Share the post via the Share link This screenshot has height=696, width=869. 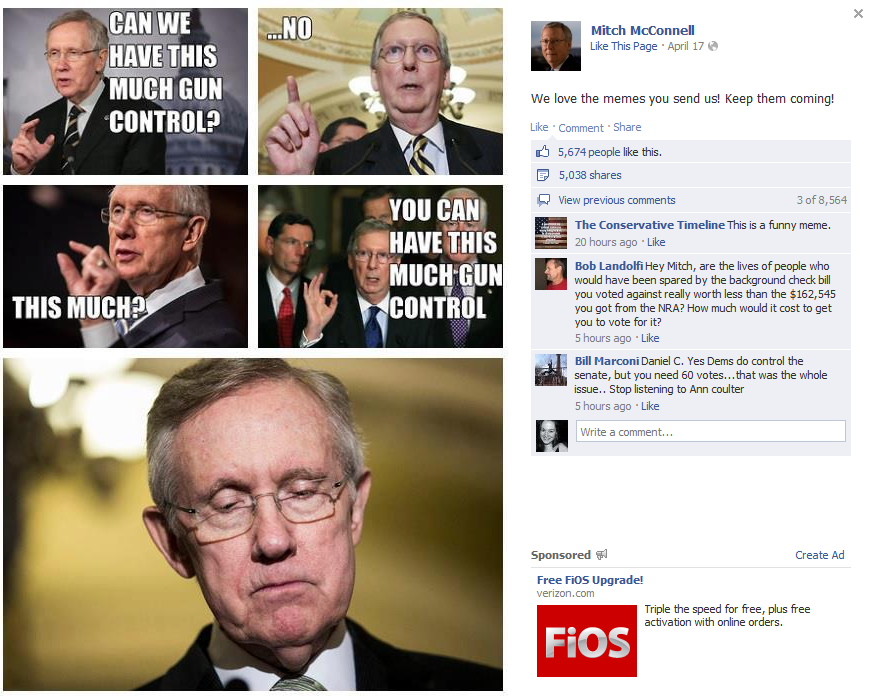coord(627,127)
